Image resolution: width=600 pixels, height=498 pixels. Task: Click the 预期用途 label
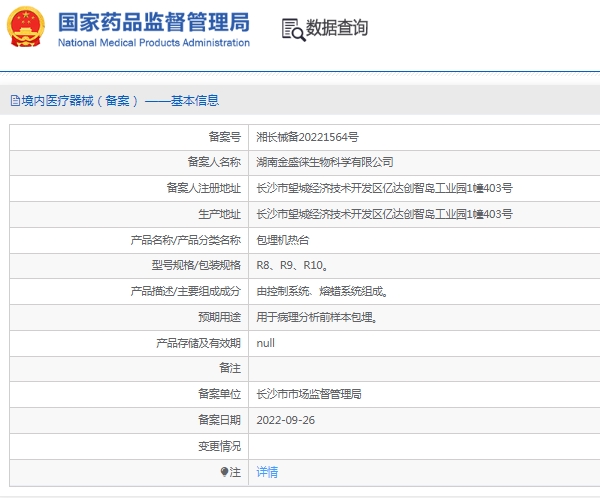220,317
